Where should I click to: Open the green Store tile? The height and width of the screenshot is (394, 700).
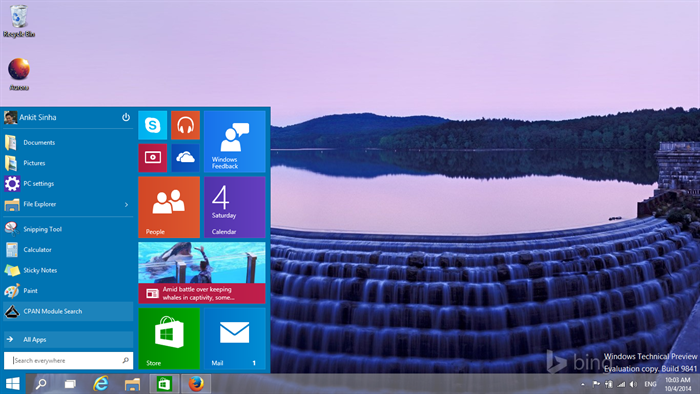[x=169, y=338]
